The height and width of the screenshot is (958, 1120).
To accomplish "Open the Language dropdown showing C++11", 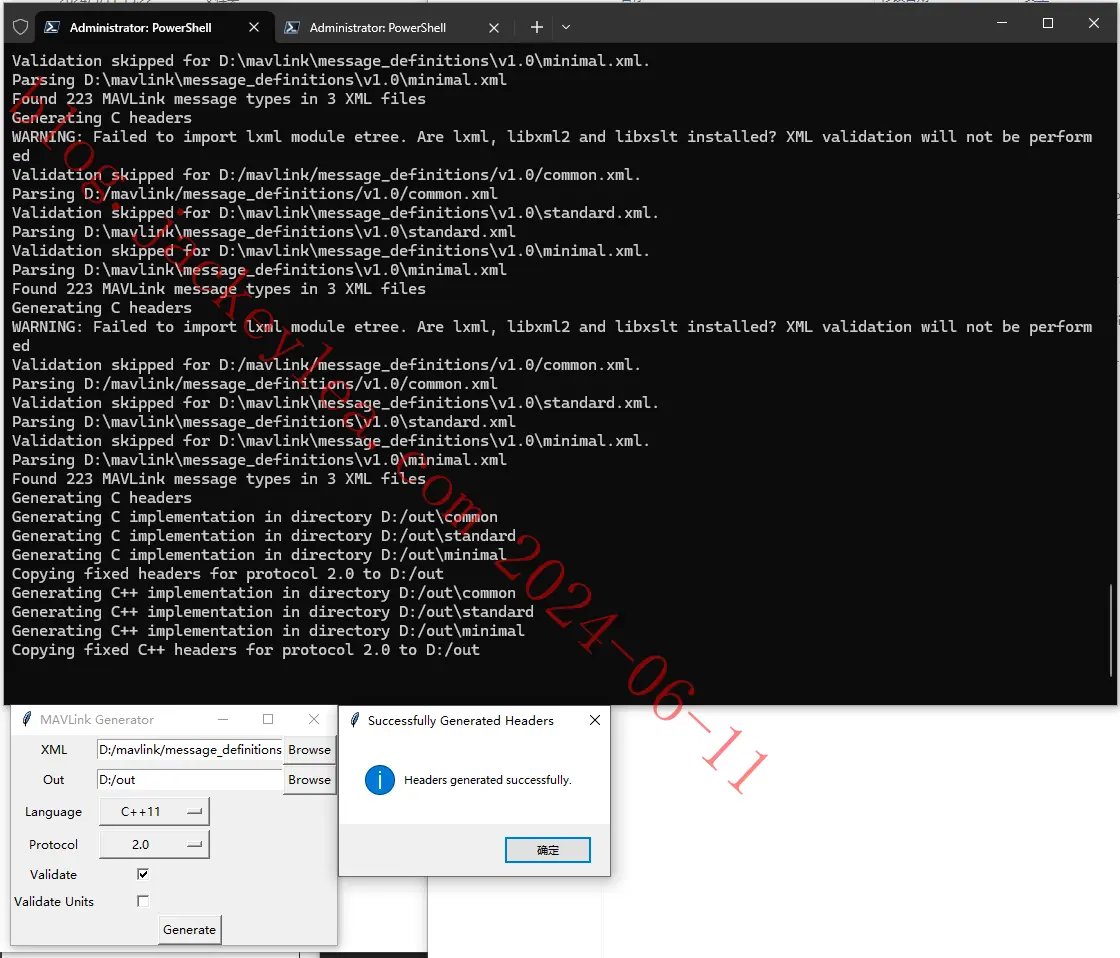I will (x=154, y=812).
